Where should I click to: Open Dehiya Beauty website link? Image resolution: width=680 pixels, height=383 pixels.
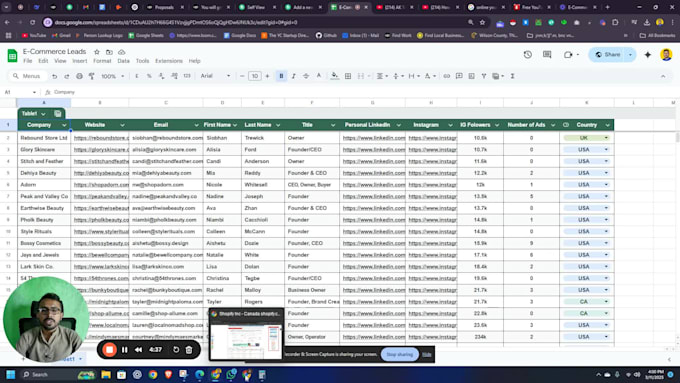[x=101, y=173]
